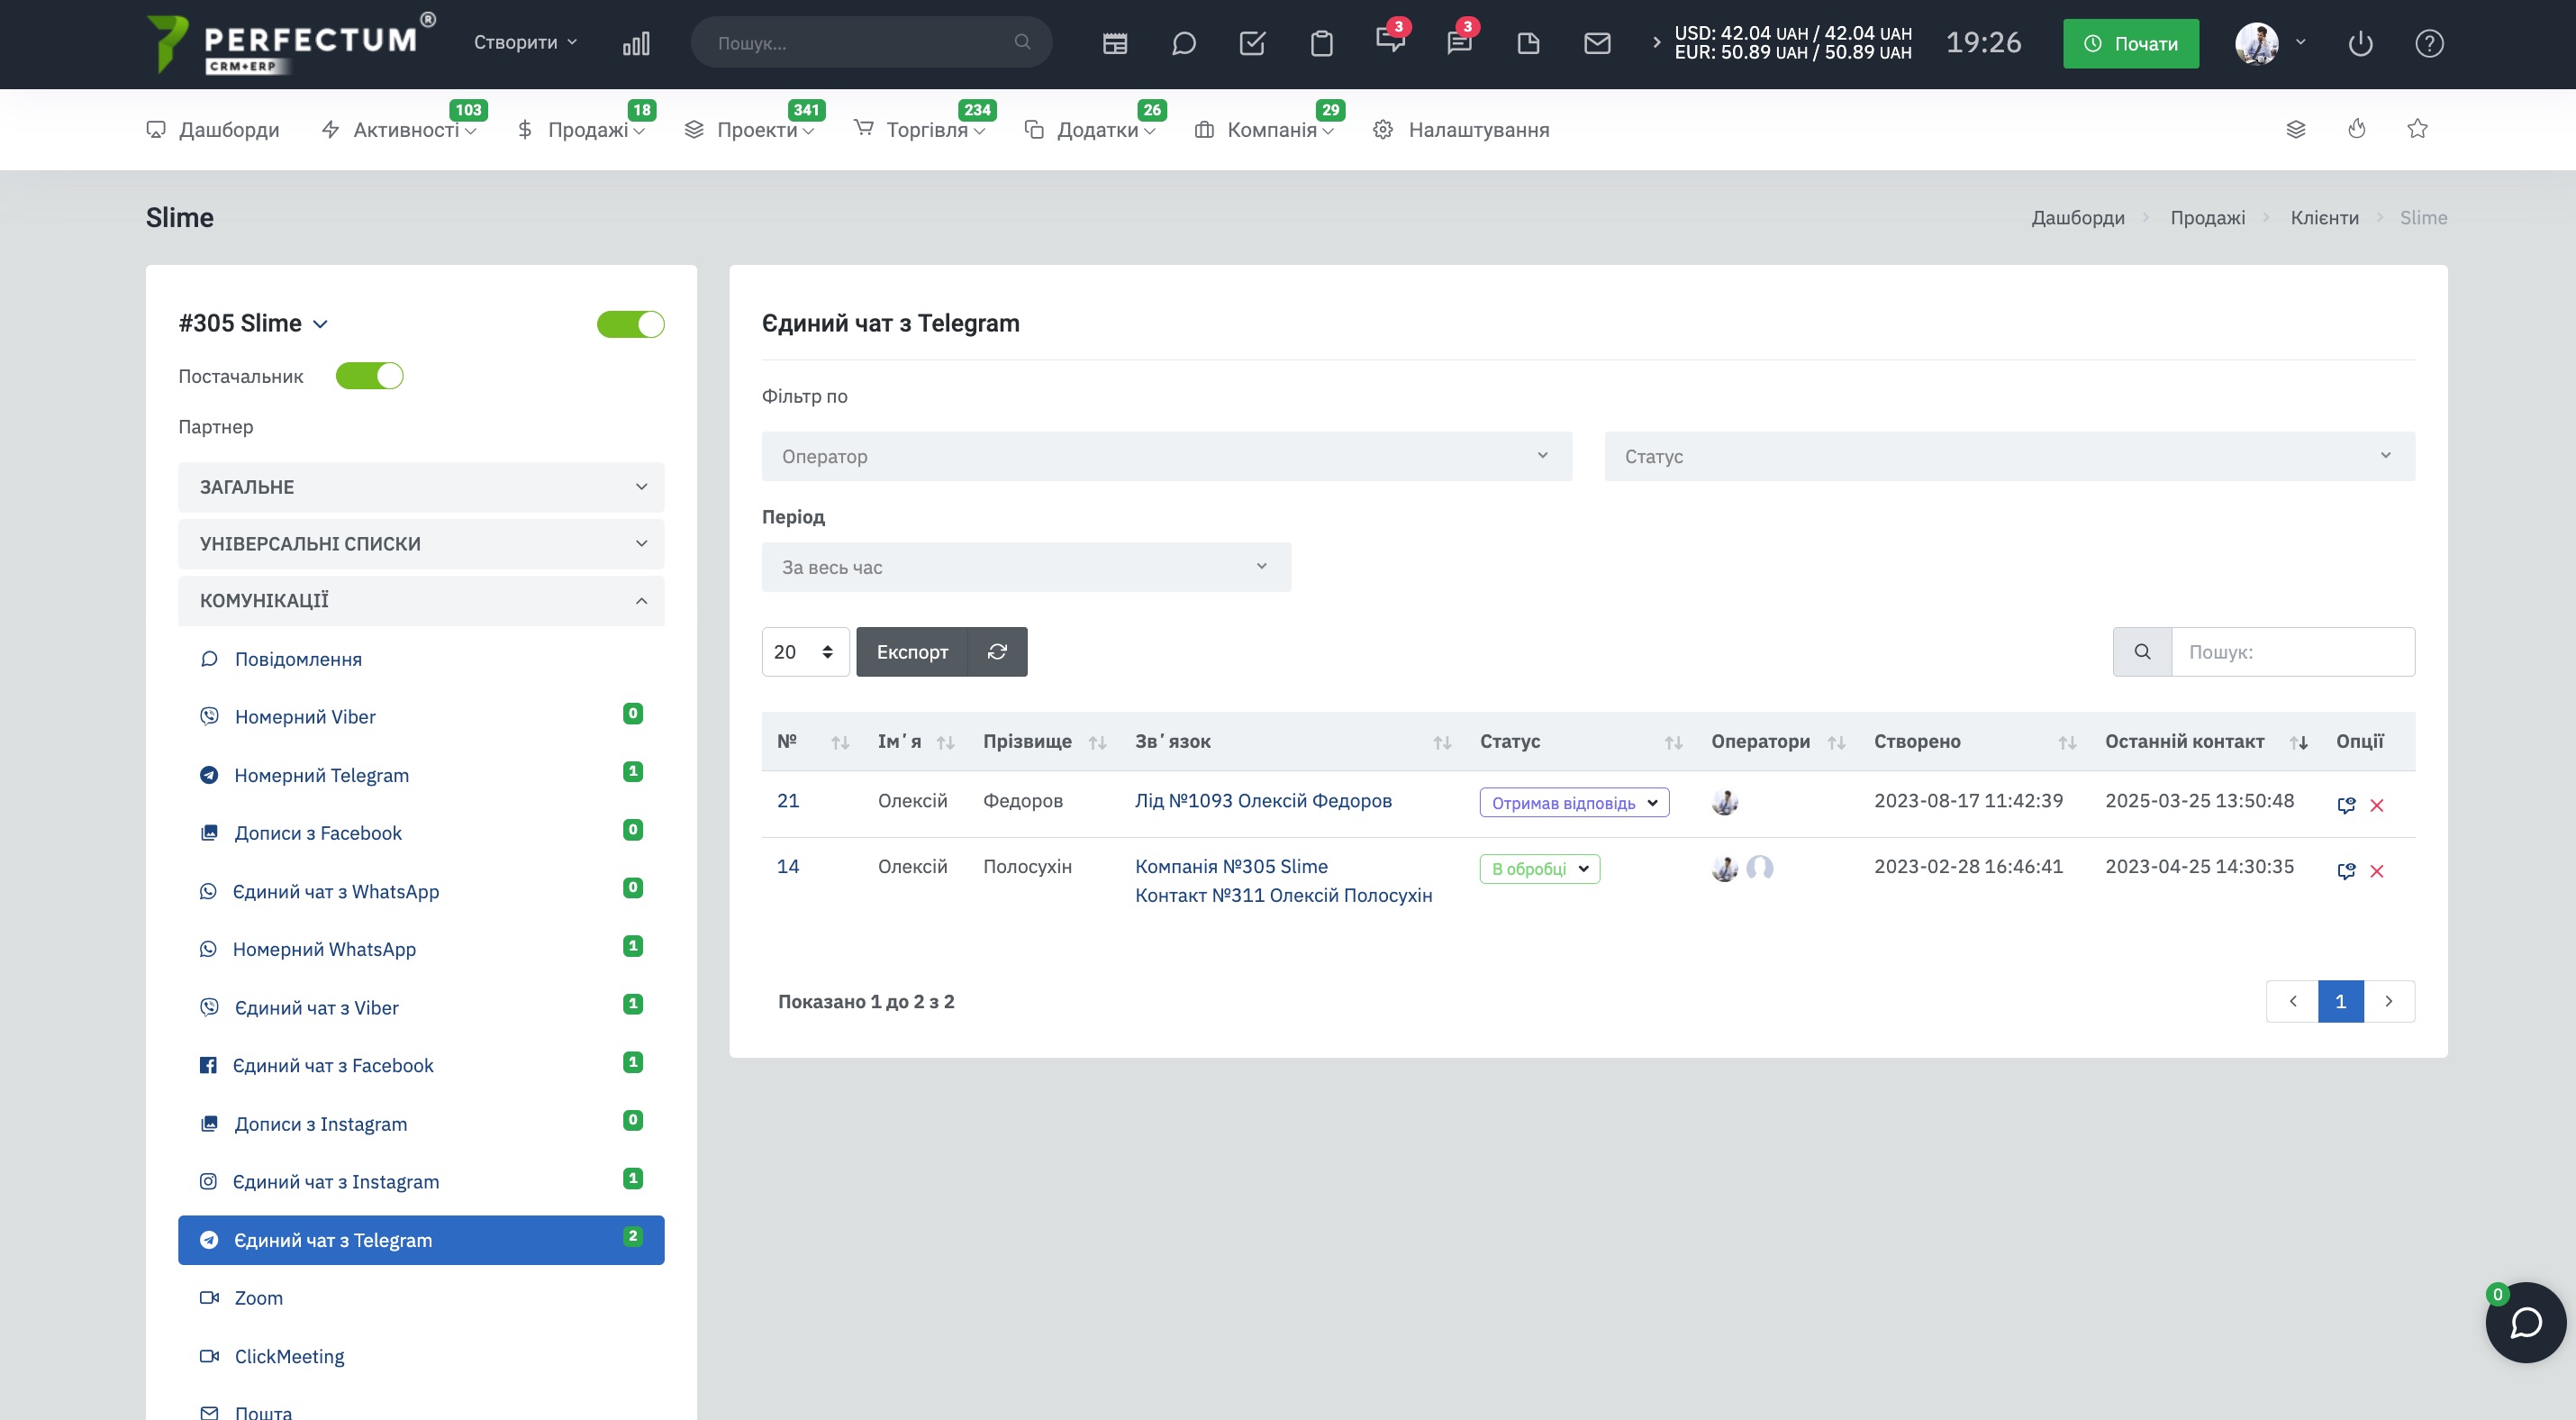Screen dimensions: 2576x1420
Task: Open chat icon for row 21 Федоров
Action: tap(2346, 805)
